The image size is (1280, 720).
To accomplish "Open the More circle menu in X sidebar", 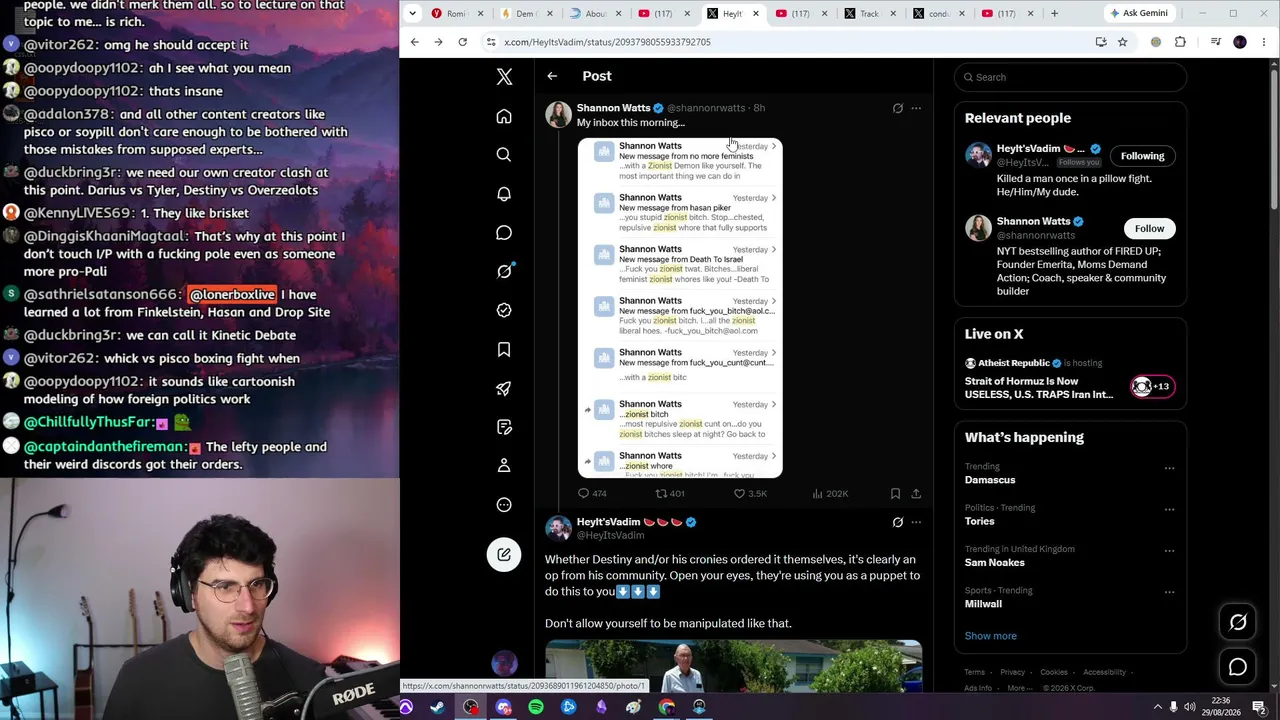I will (504, 504).
